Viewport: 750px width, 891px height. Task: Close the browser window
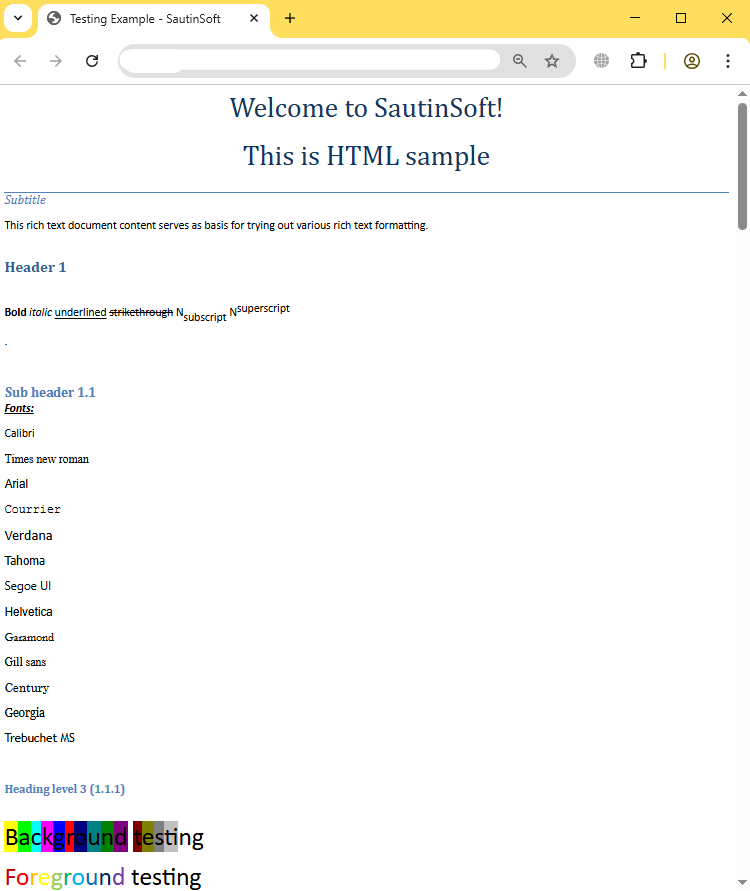pyautogui.click(x=727, y=18)
